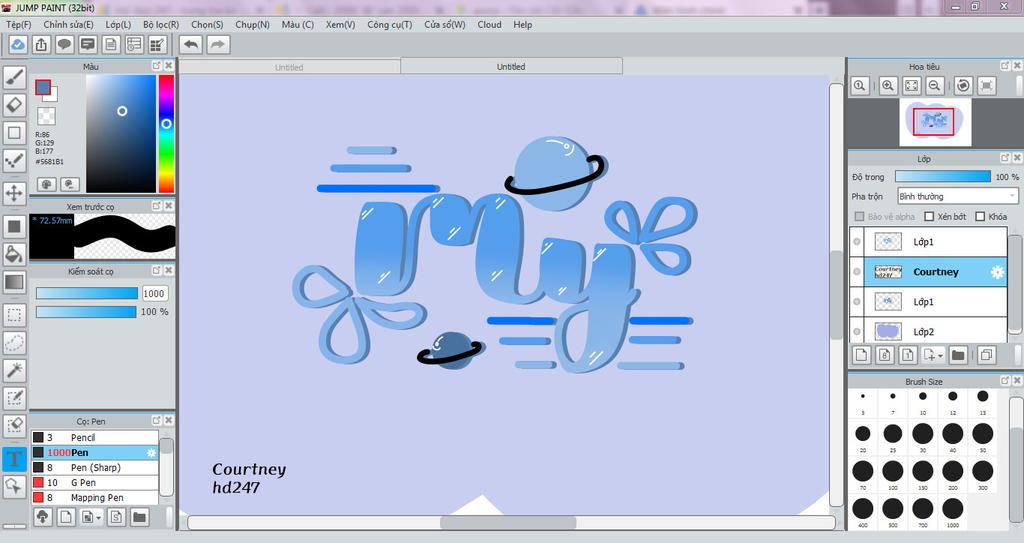1024x543 pixels.
Task: Open the Cửa sổ(W) menu
Action: point(445,24)
